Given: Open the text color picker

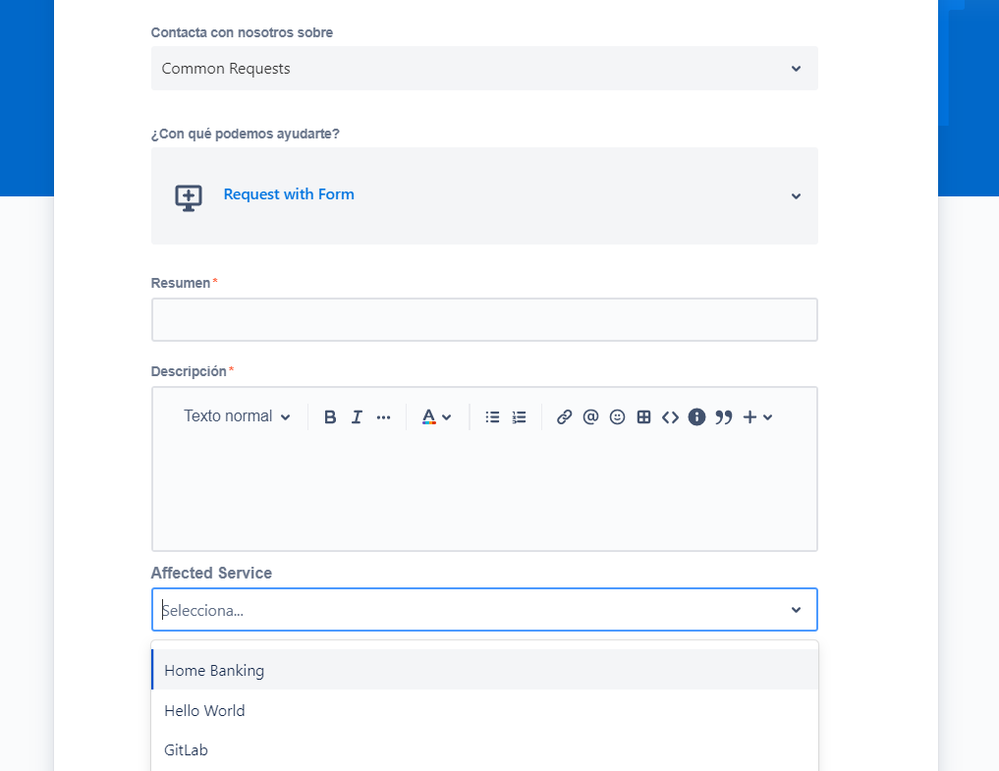Looking at the screenshot, I should click(436, 417).
